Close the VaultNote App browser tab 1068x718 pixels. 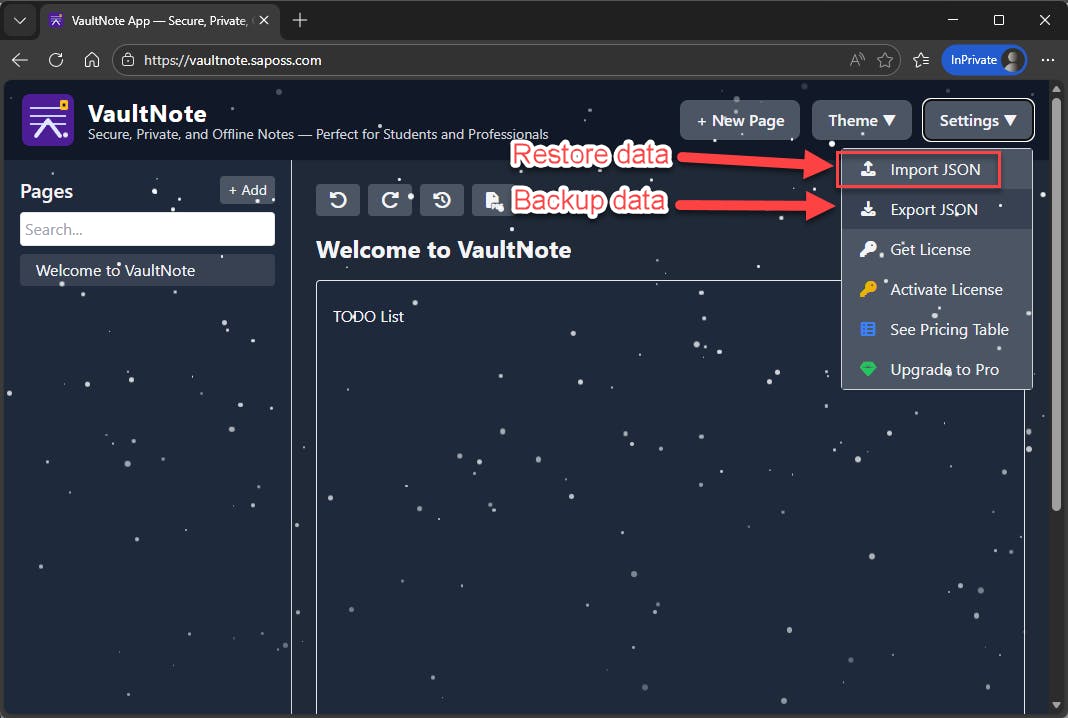click(x=264, y=20)
